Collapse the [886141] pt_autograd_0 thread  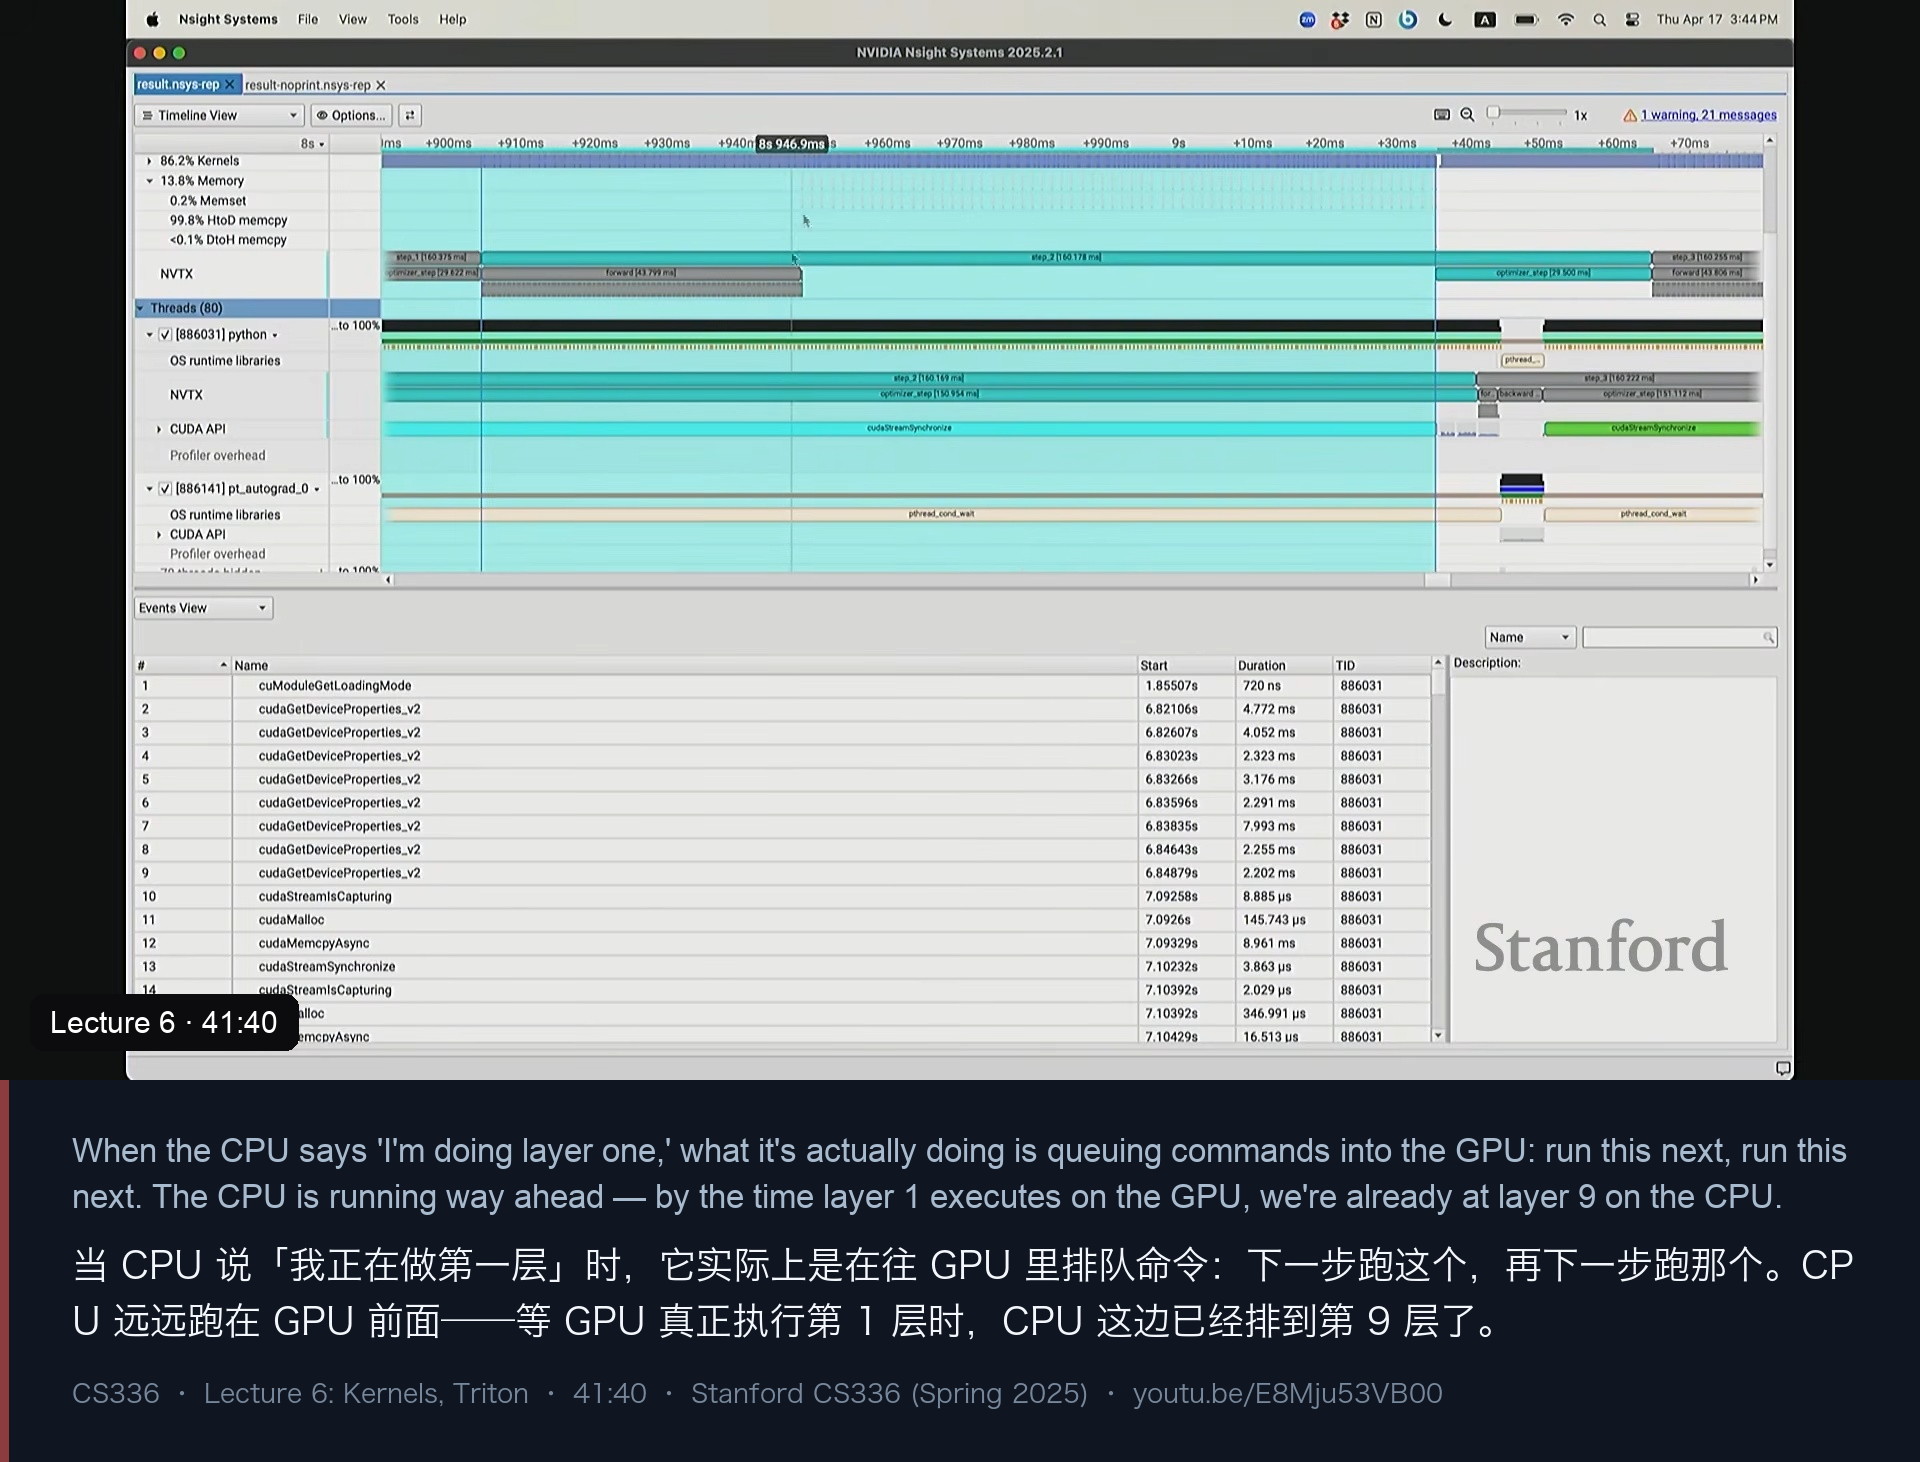(150, 488)
